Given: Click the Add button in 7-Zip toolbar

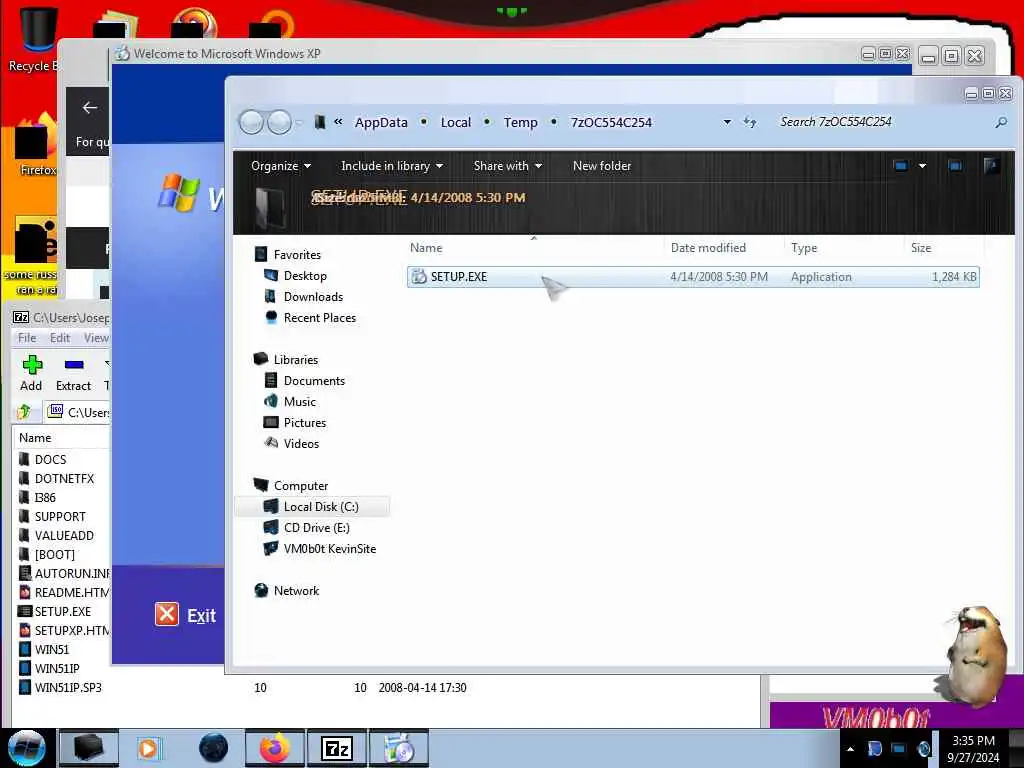Looking at the screenshot, I should 31,374.
